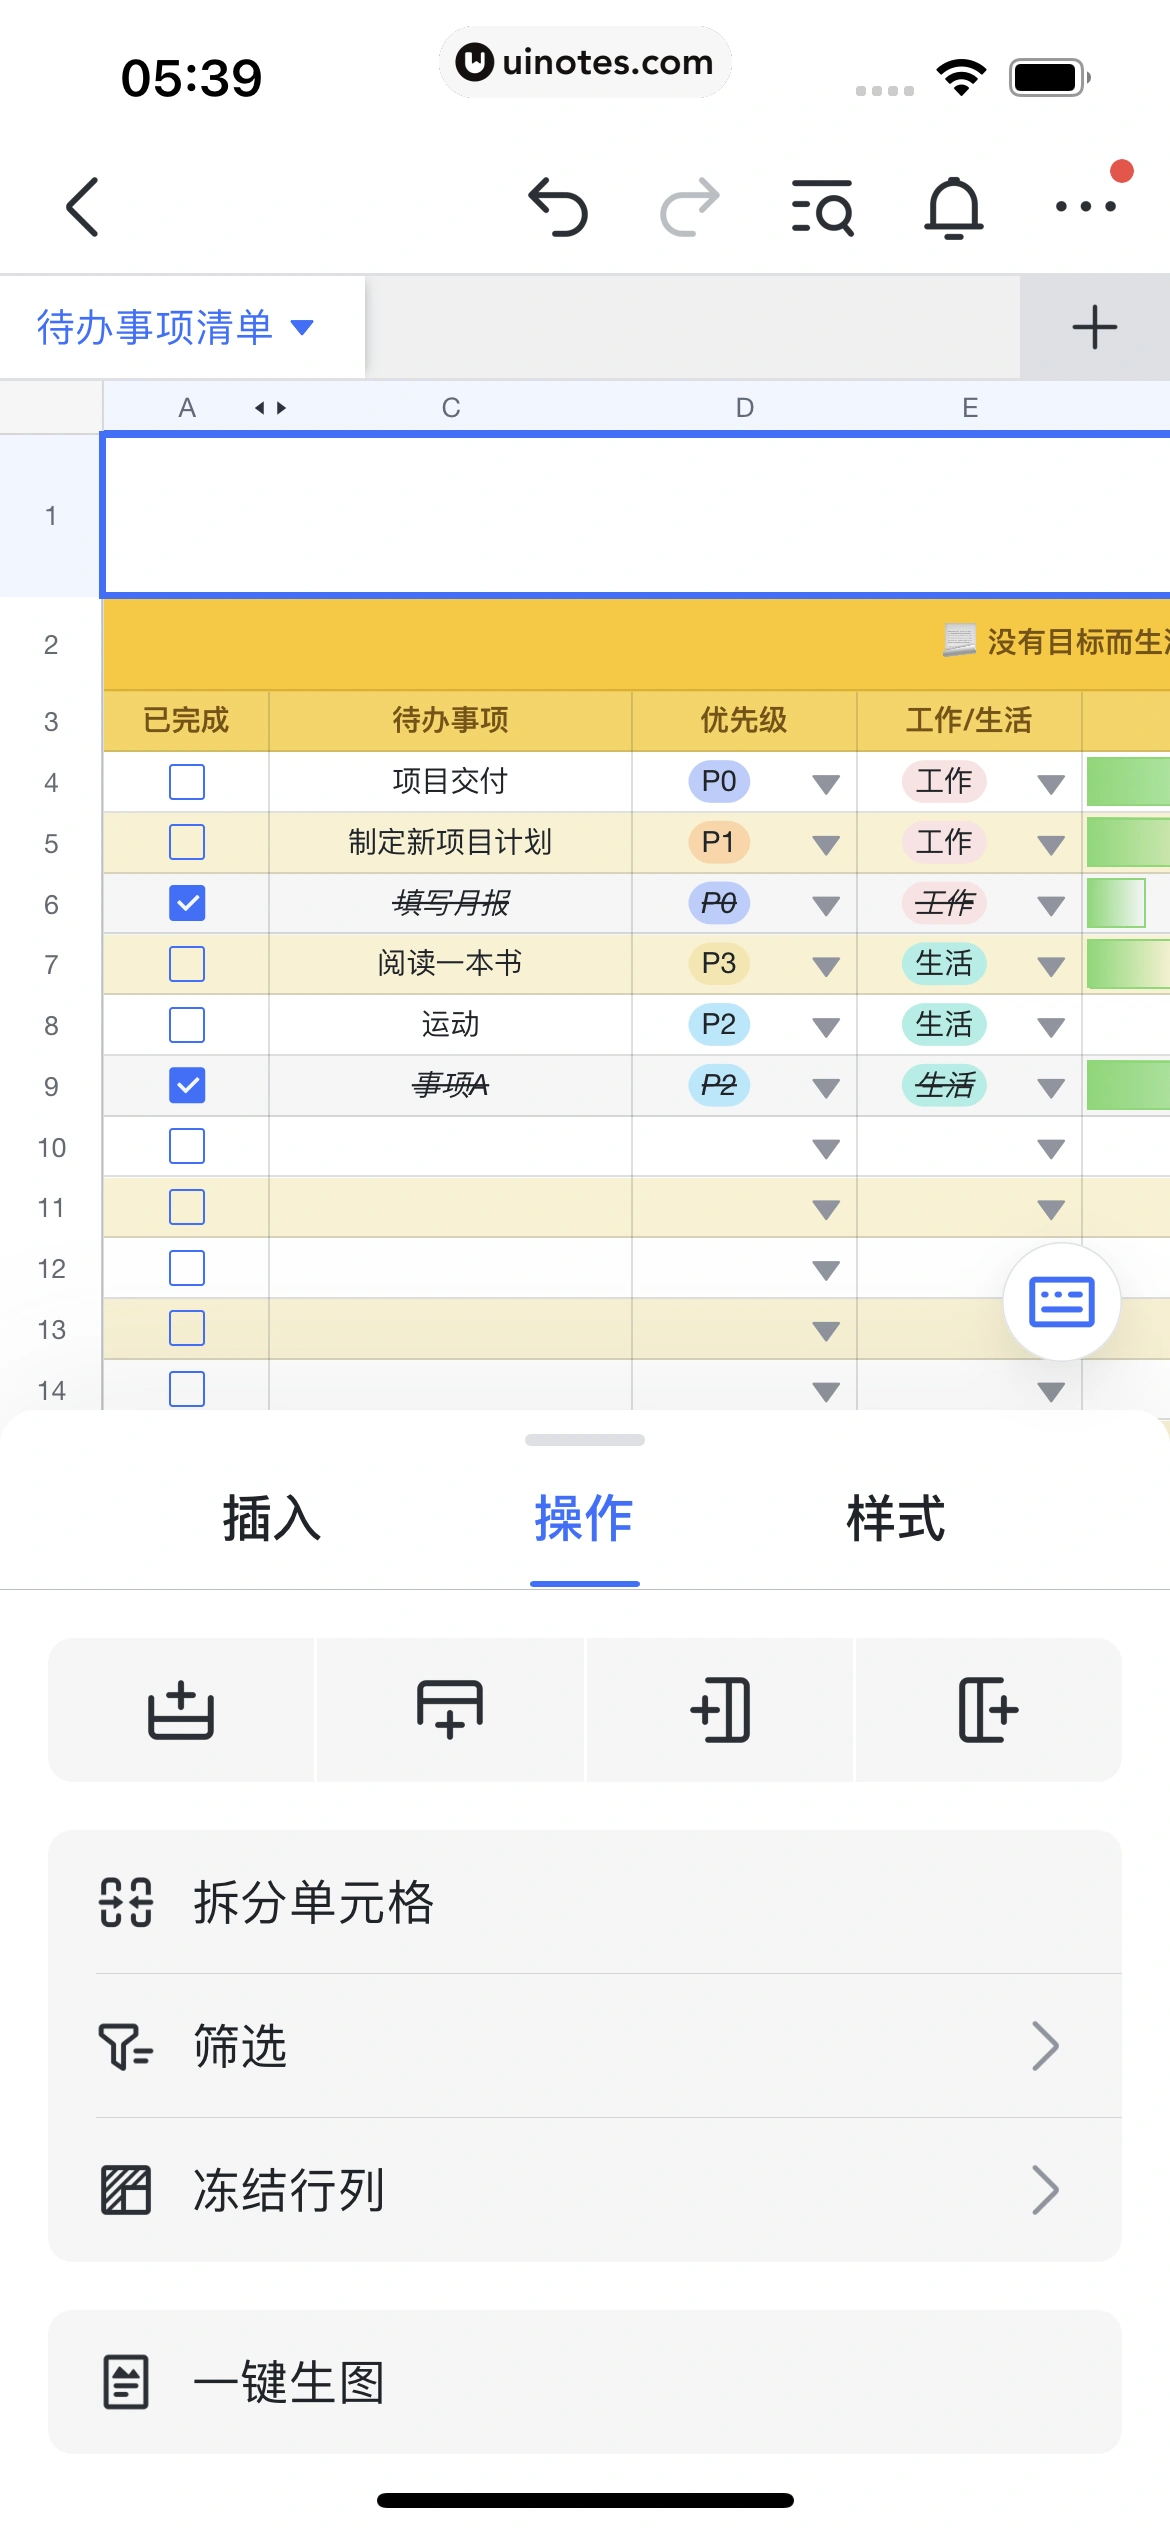The image size is (1170, 2532).
Task: Open the find and search icon
Action: [822, 207]
